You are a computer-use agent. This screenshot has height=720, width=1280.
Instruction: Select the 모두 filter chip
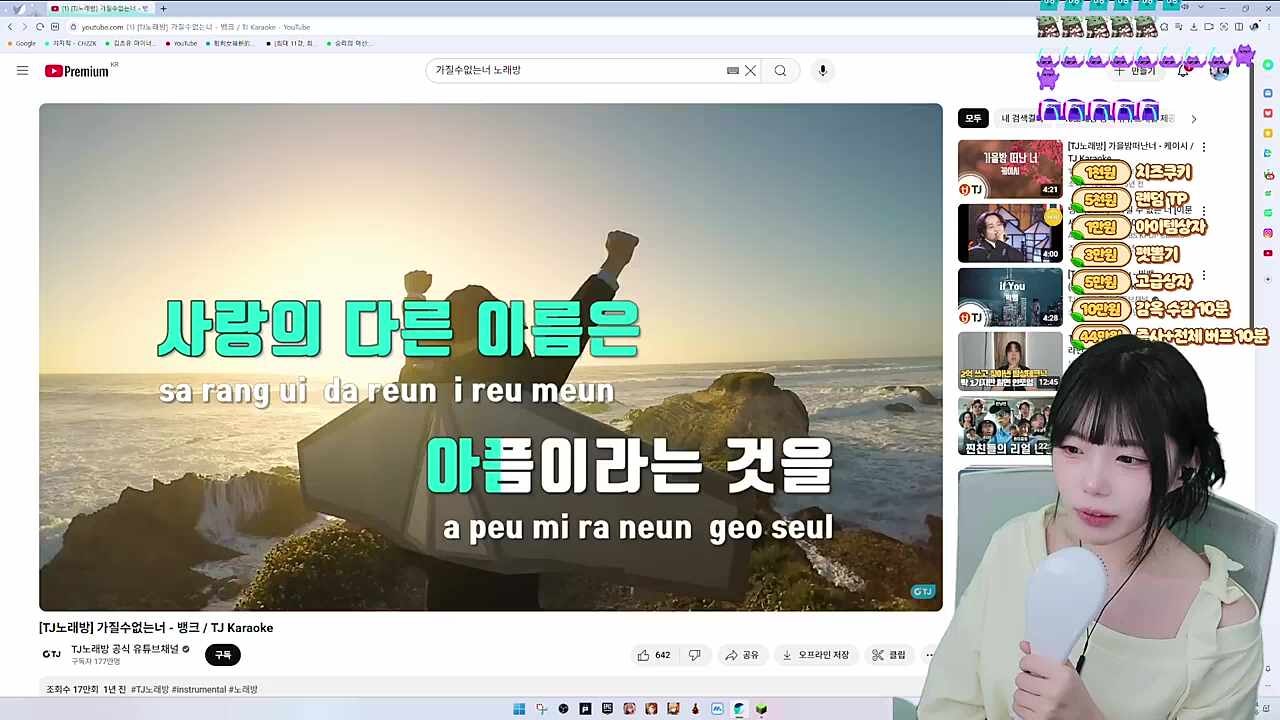click(x=973, y=118)
